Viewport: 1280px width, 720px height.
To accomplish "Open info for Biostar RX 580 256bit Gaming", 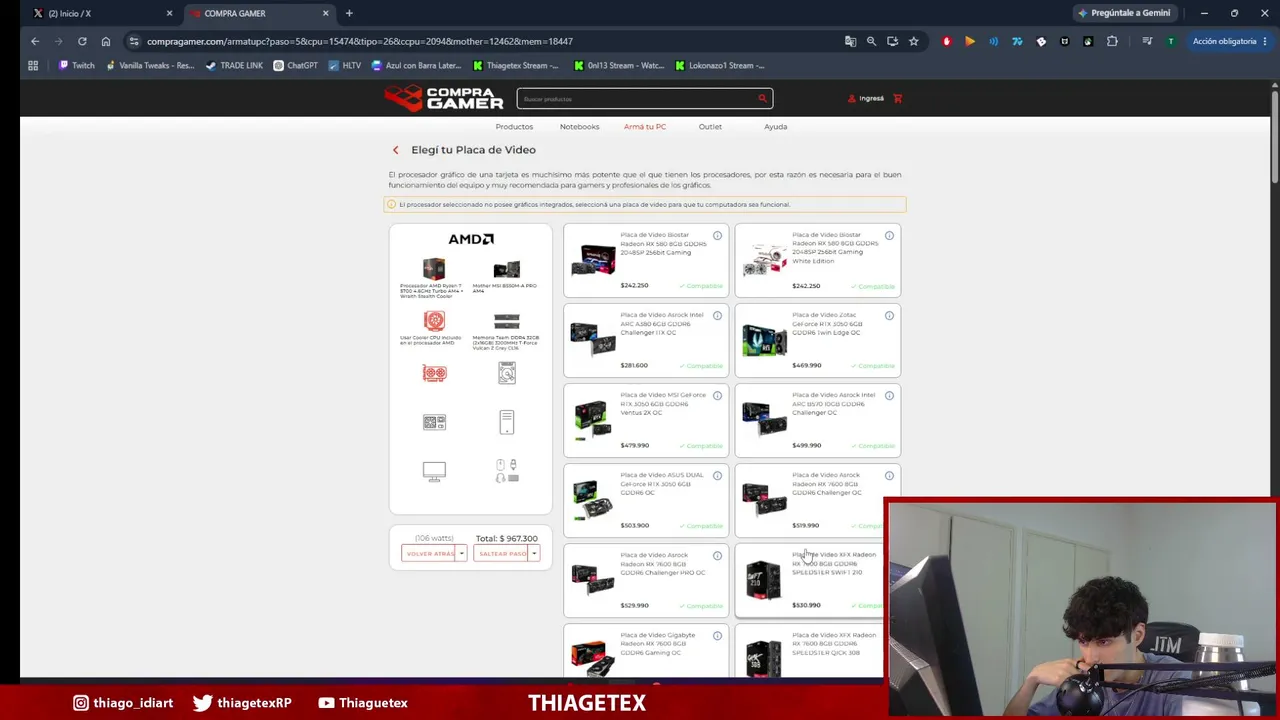I will pos(717,236).
